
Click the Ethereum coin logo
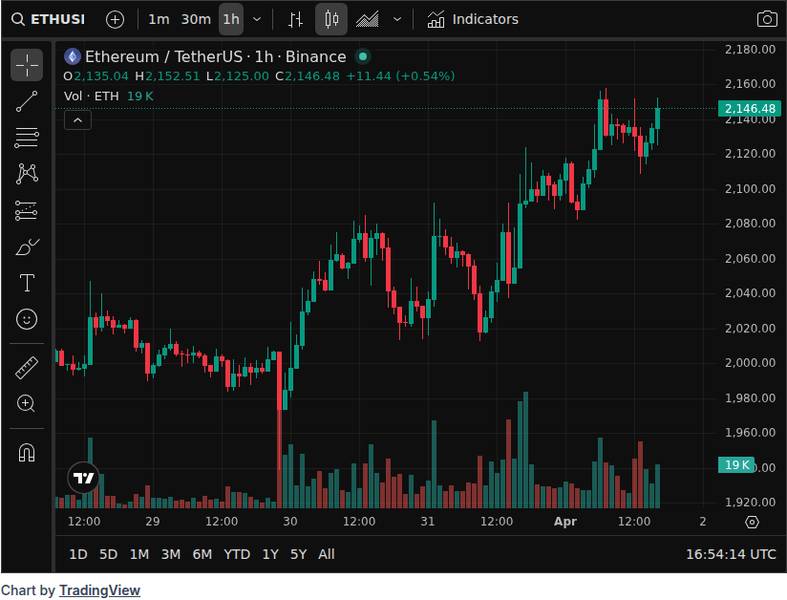tap(73, 57)
